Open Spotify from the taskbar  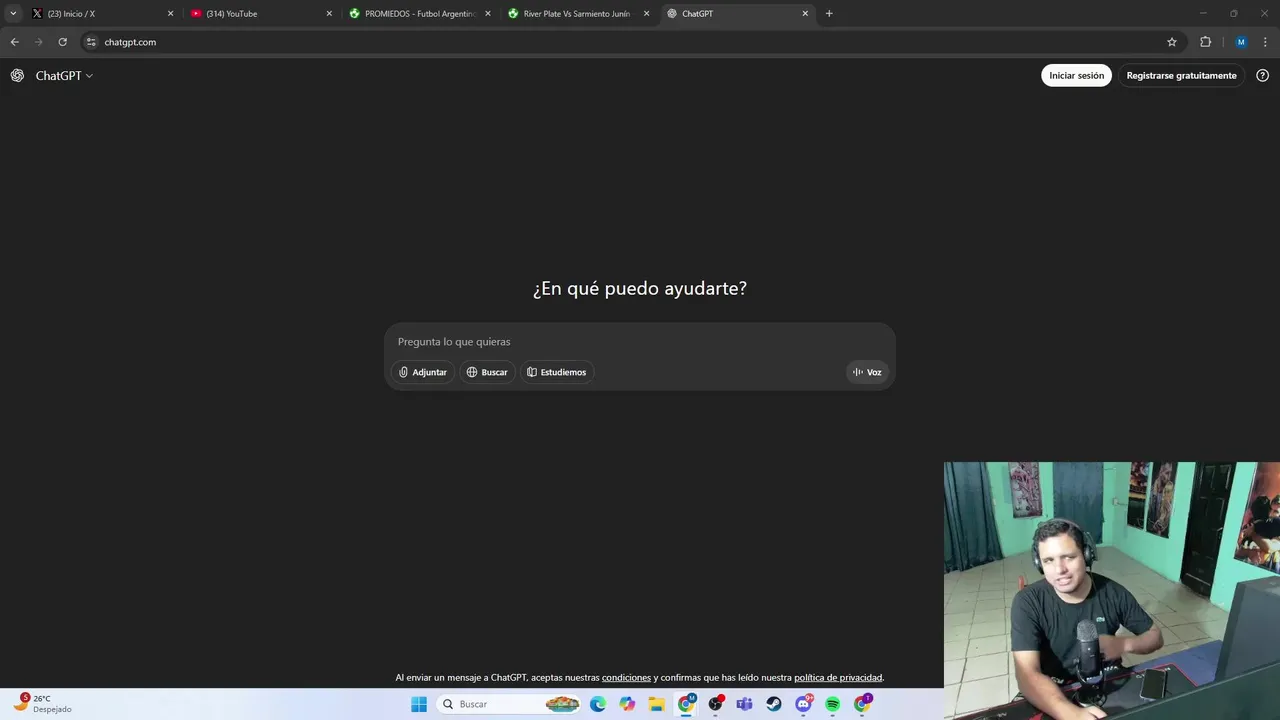pyautogui.click(x=832, y=704)
